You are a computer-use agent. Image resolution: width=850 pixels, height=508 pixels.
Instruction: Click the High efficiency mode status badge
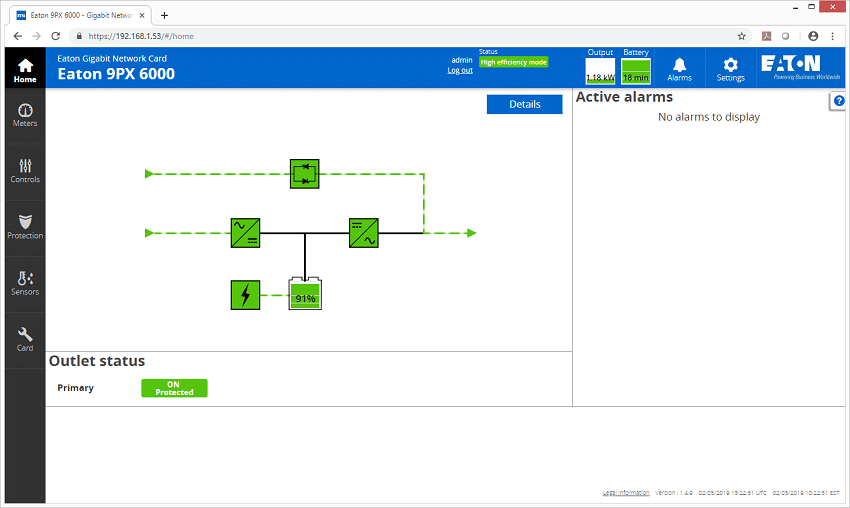[x=513, y=62]
